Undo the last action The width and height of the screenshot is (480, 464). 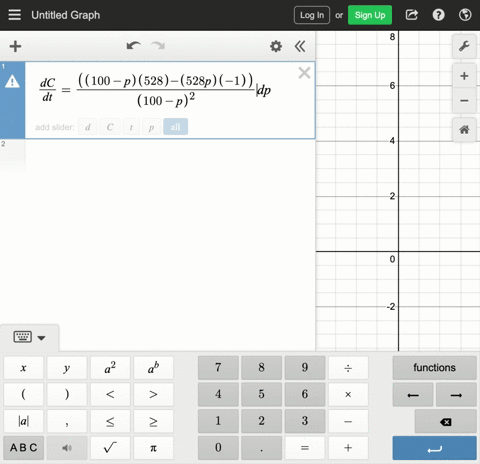click(x=133, y=46)
